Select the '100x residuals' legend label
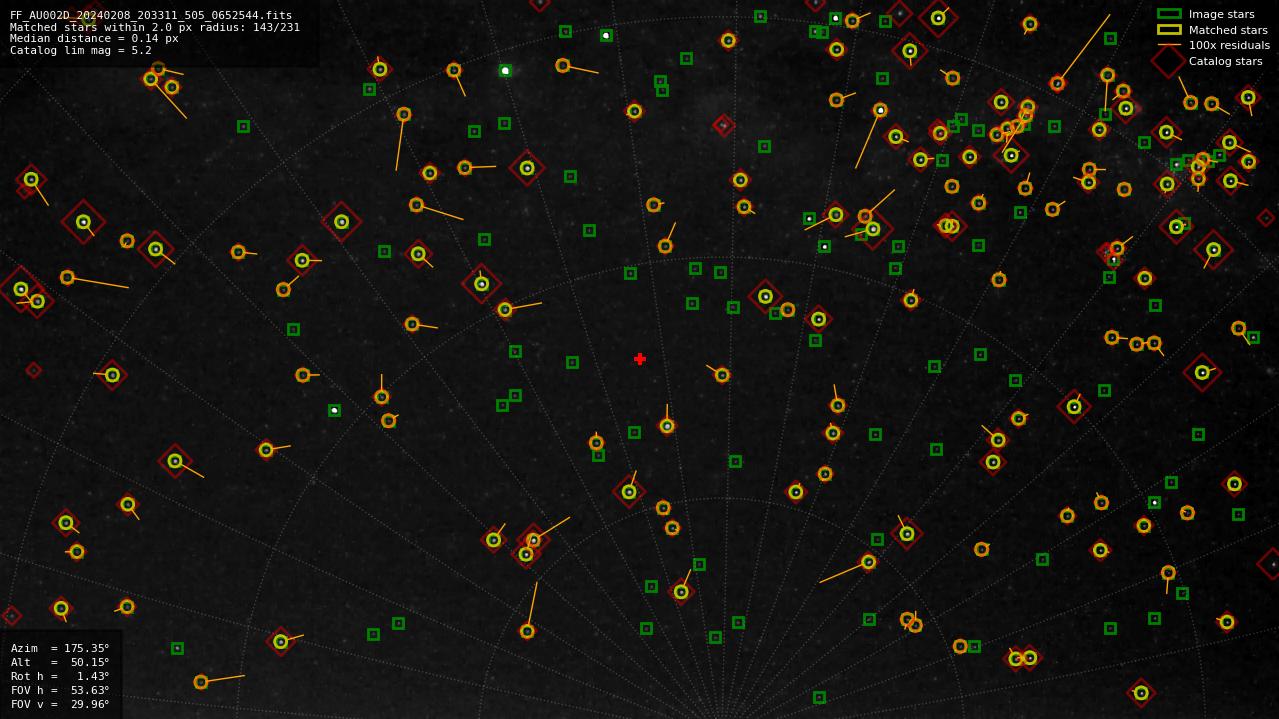This screenshot has height=719, width=1279. 1229,45
